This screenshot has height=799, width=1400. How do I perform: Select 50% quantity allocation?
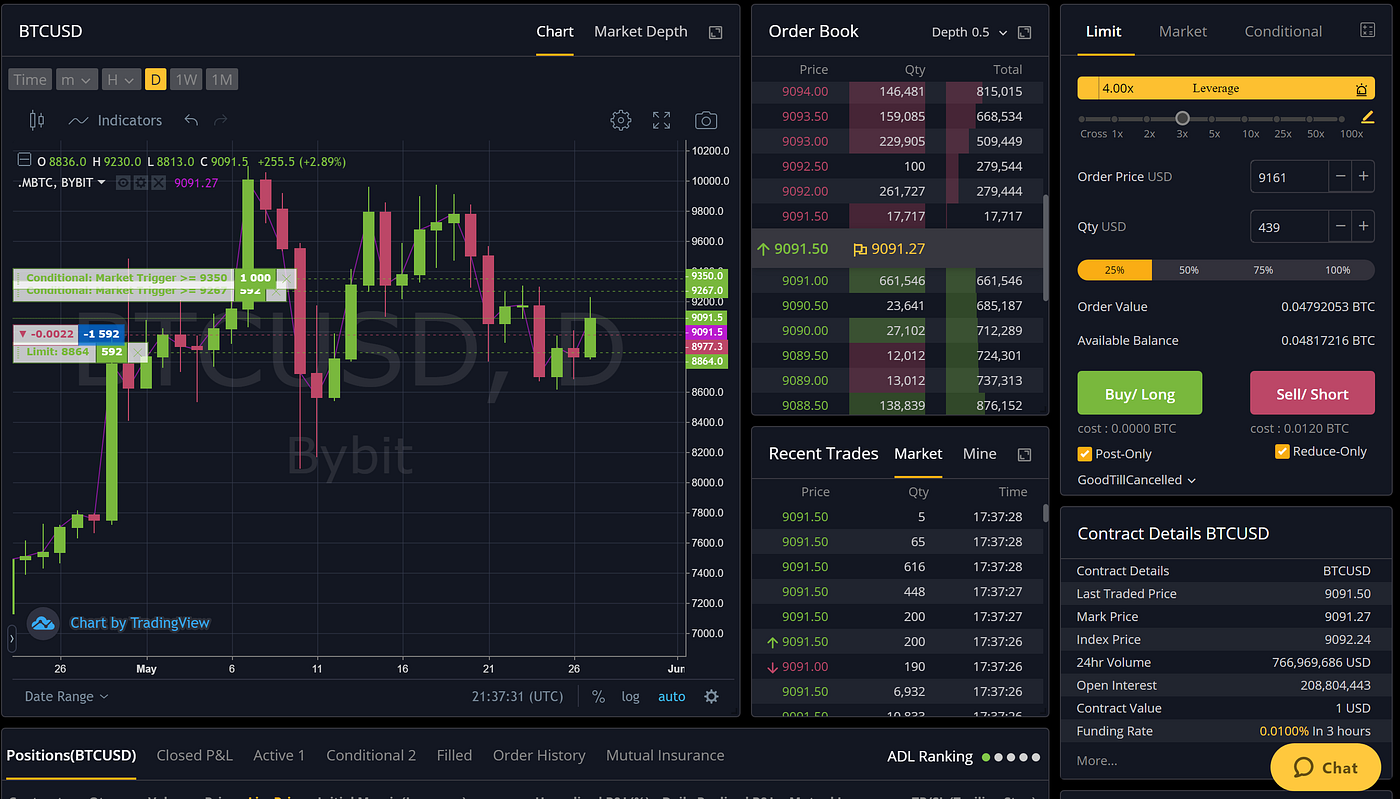click(x=1189, y=270)
